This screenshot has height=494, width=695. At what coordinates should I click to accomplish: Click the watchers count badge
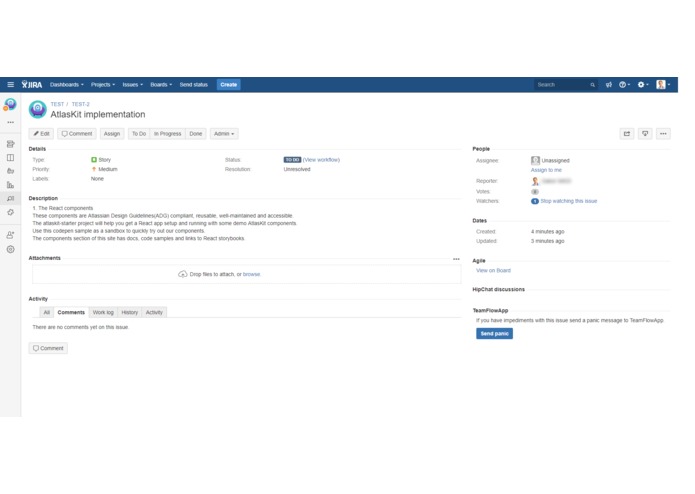tap(535, 201)
